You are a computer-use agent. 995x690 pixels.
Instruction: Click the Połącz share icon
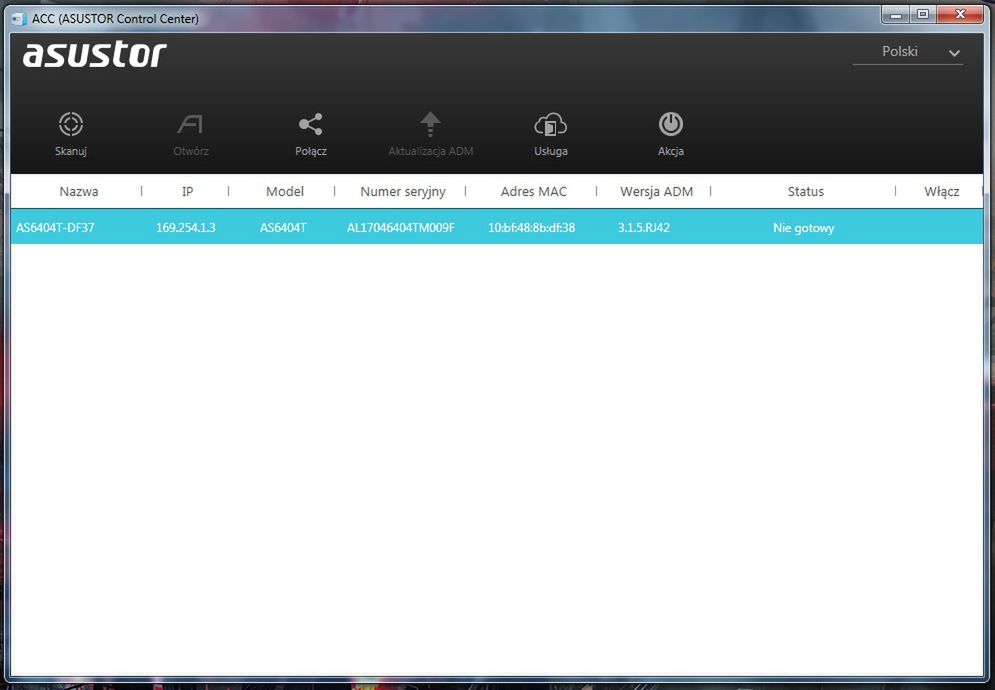(x=310, y=124)
